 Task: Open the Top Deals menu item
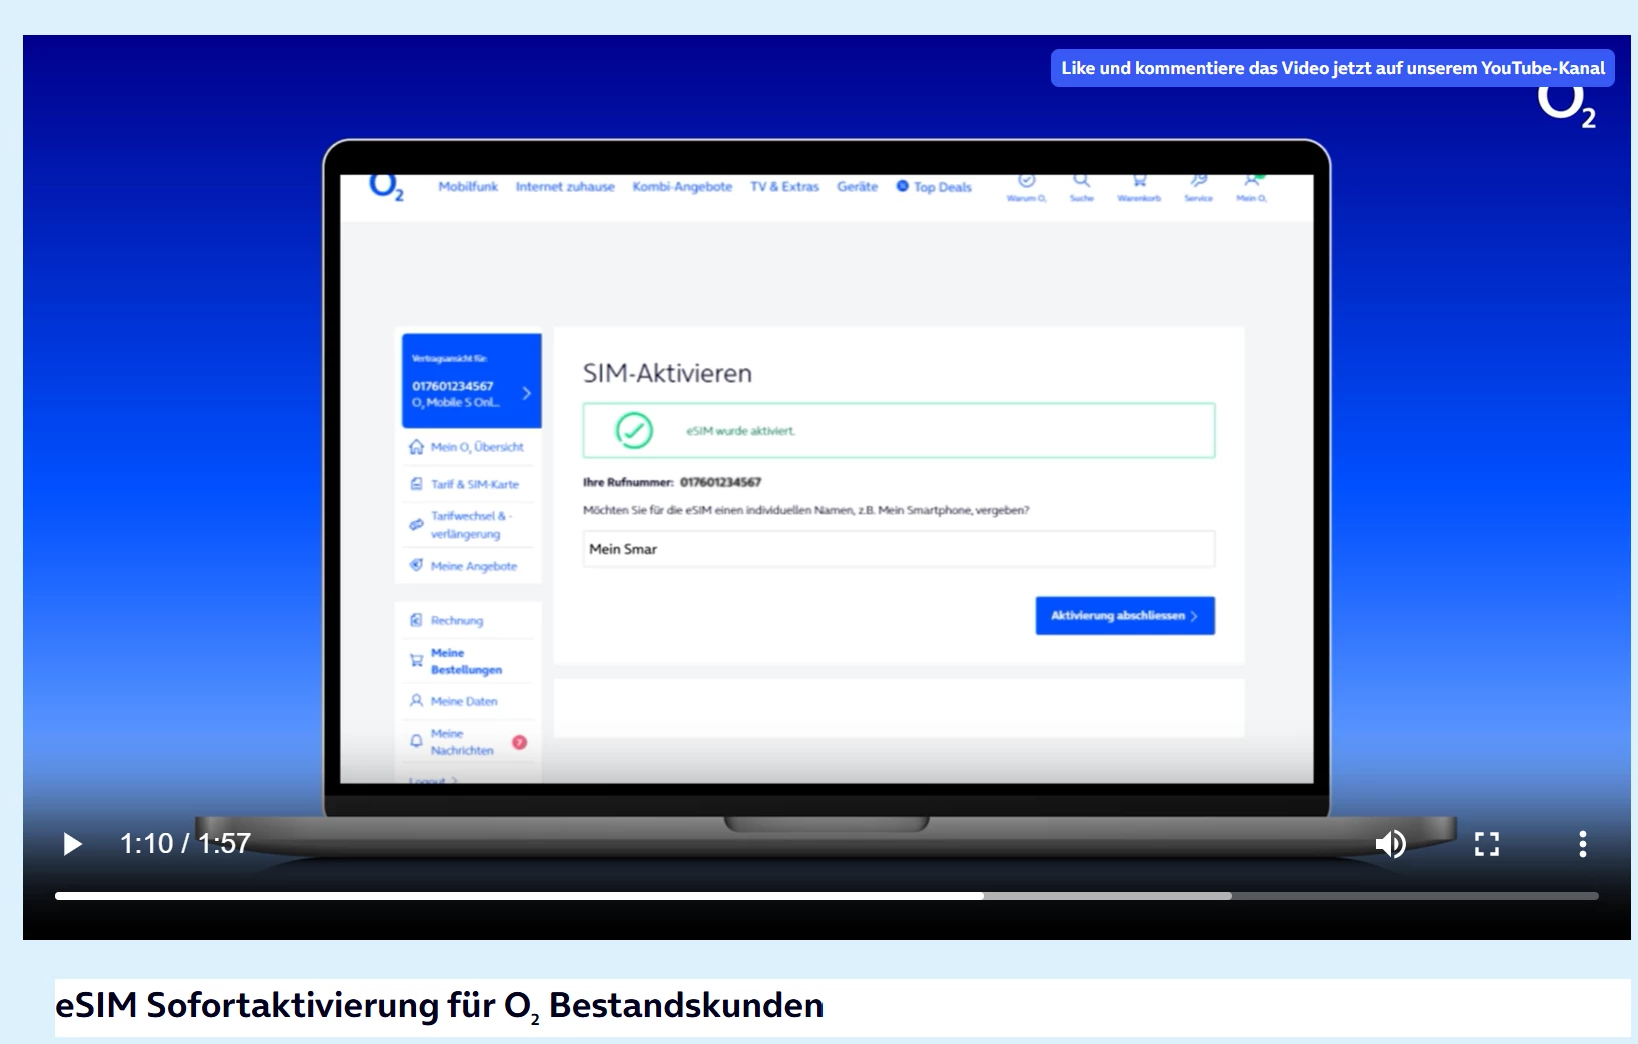[x=934, y=187]
